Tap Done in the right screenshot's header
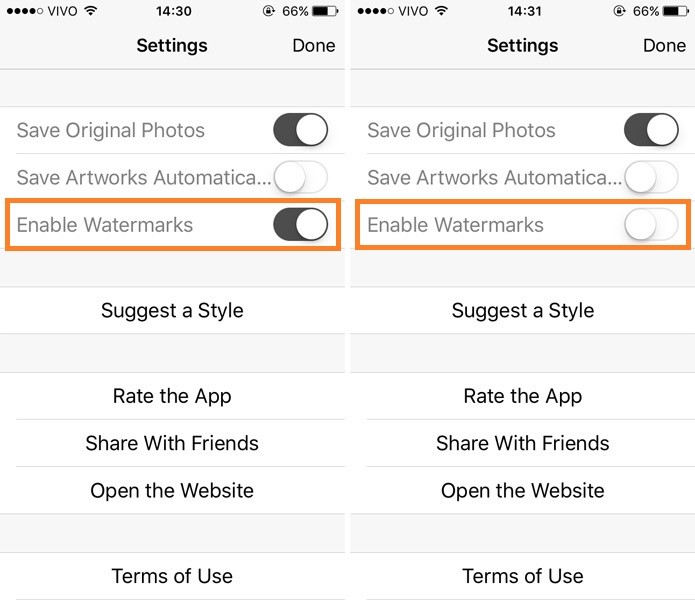 click(664, 46)
